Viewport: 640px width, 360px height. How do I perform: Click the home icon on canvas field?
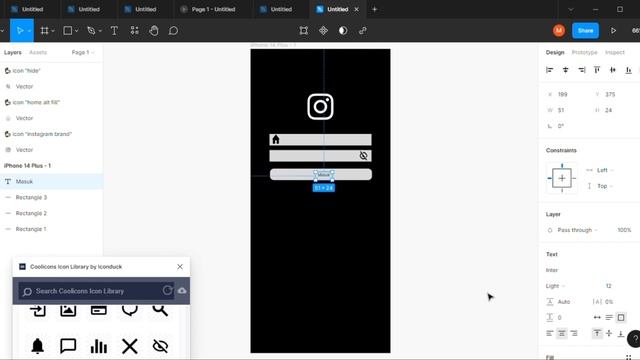point(276,140)
